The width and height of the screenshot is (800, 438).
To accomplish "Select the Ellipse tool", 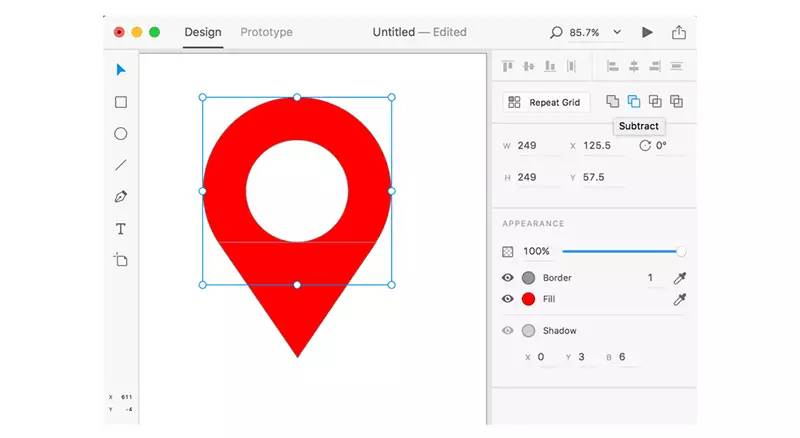I will pyautogui.click(x=121, y=134).
